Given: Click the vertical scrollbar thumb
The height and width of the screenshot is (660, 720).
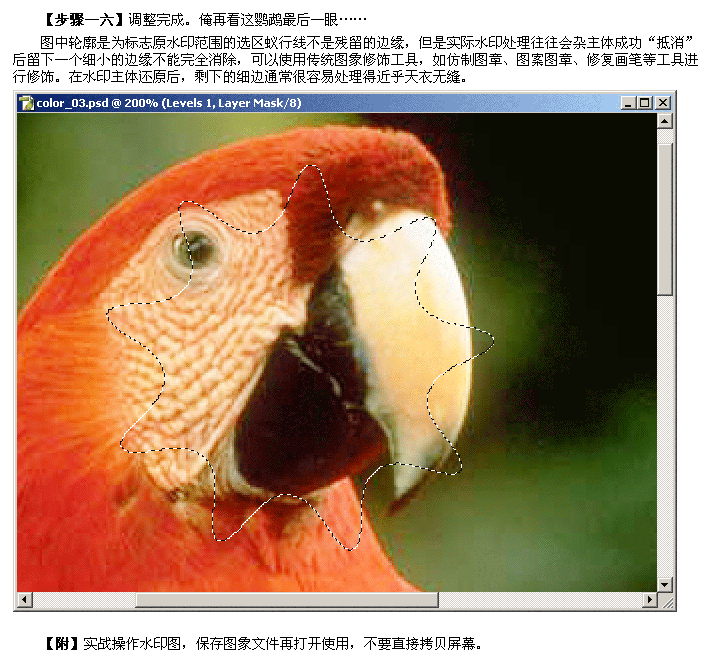Looking at the screenshot, I should (x=665, y=219).
